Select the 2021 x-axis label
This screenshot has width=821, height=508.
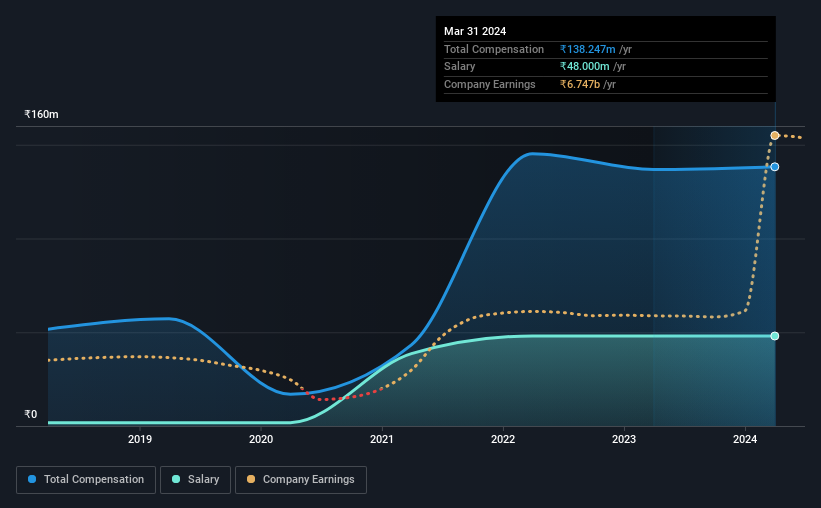tap(382, 439)
